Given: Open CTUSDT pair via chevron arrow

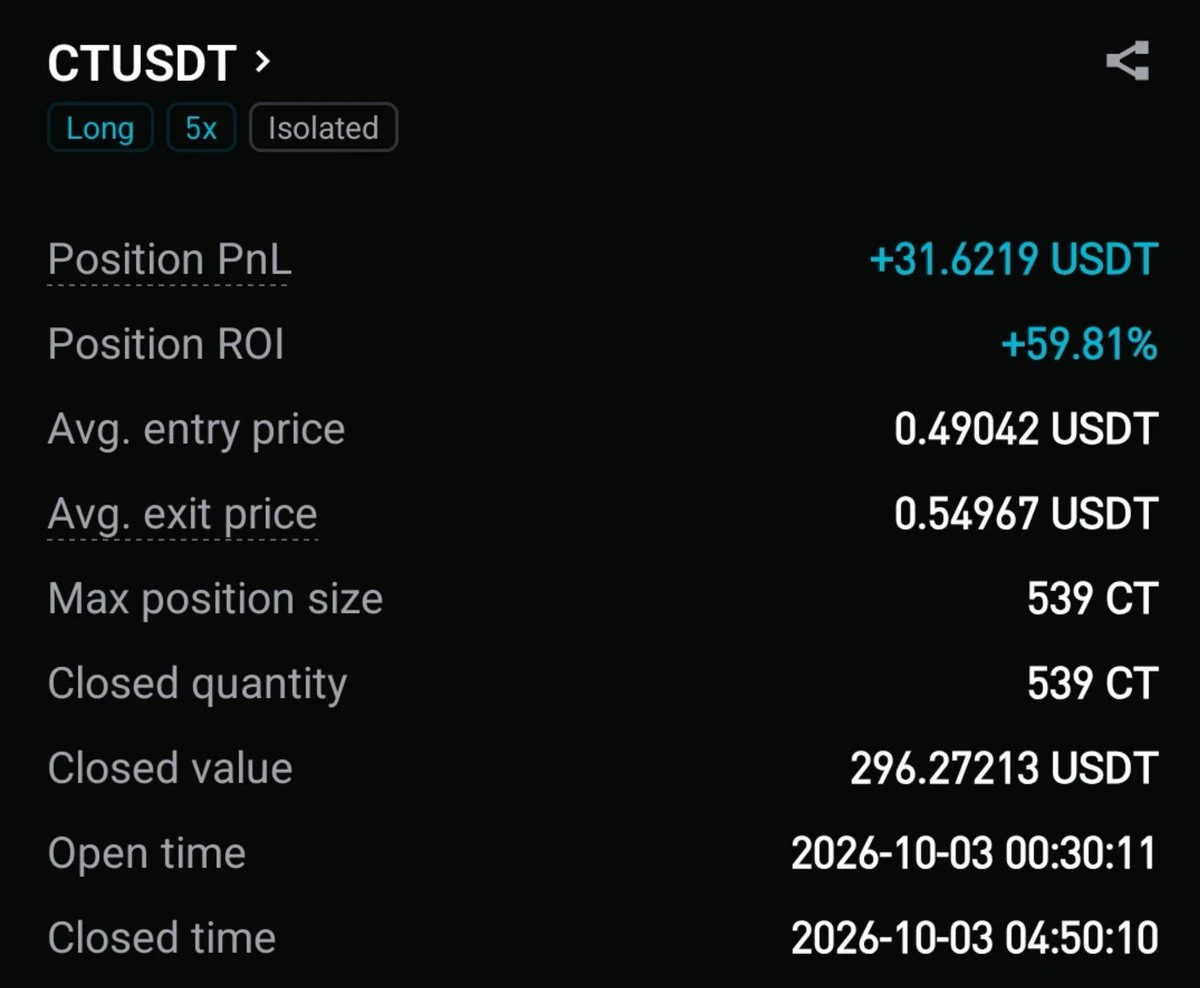Looking at the screenshot, I should (262, 63).
